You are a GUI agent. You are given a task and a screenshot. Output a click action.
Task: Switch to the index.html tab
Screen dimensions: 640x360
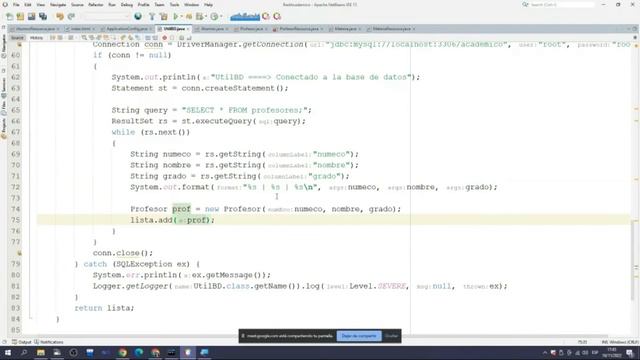[x=81, y=29]
